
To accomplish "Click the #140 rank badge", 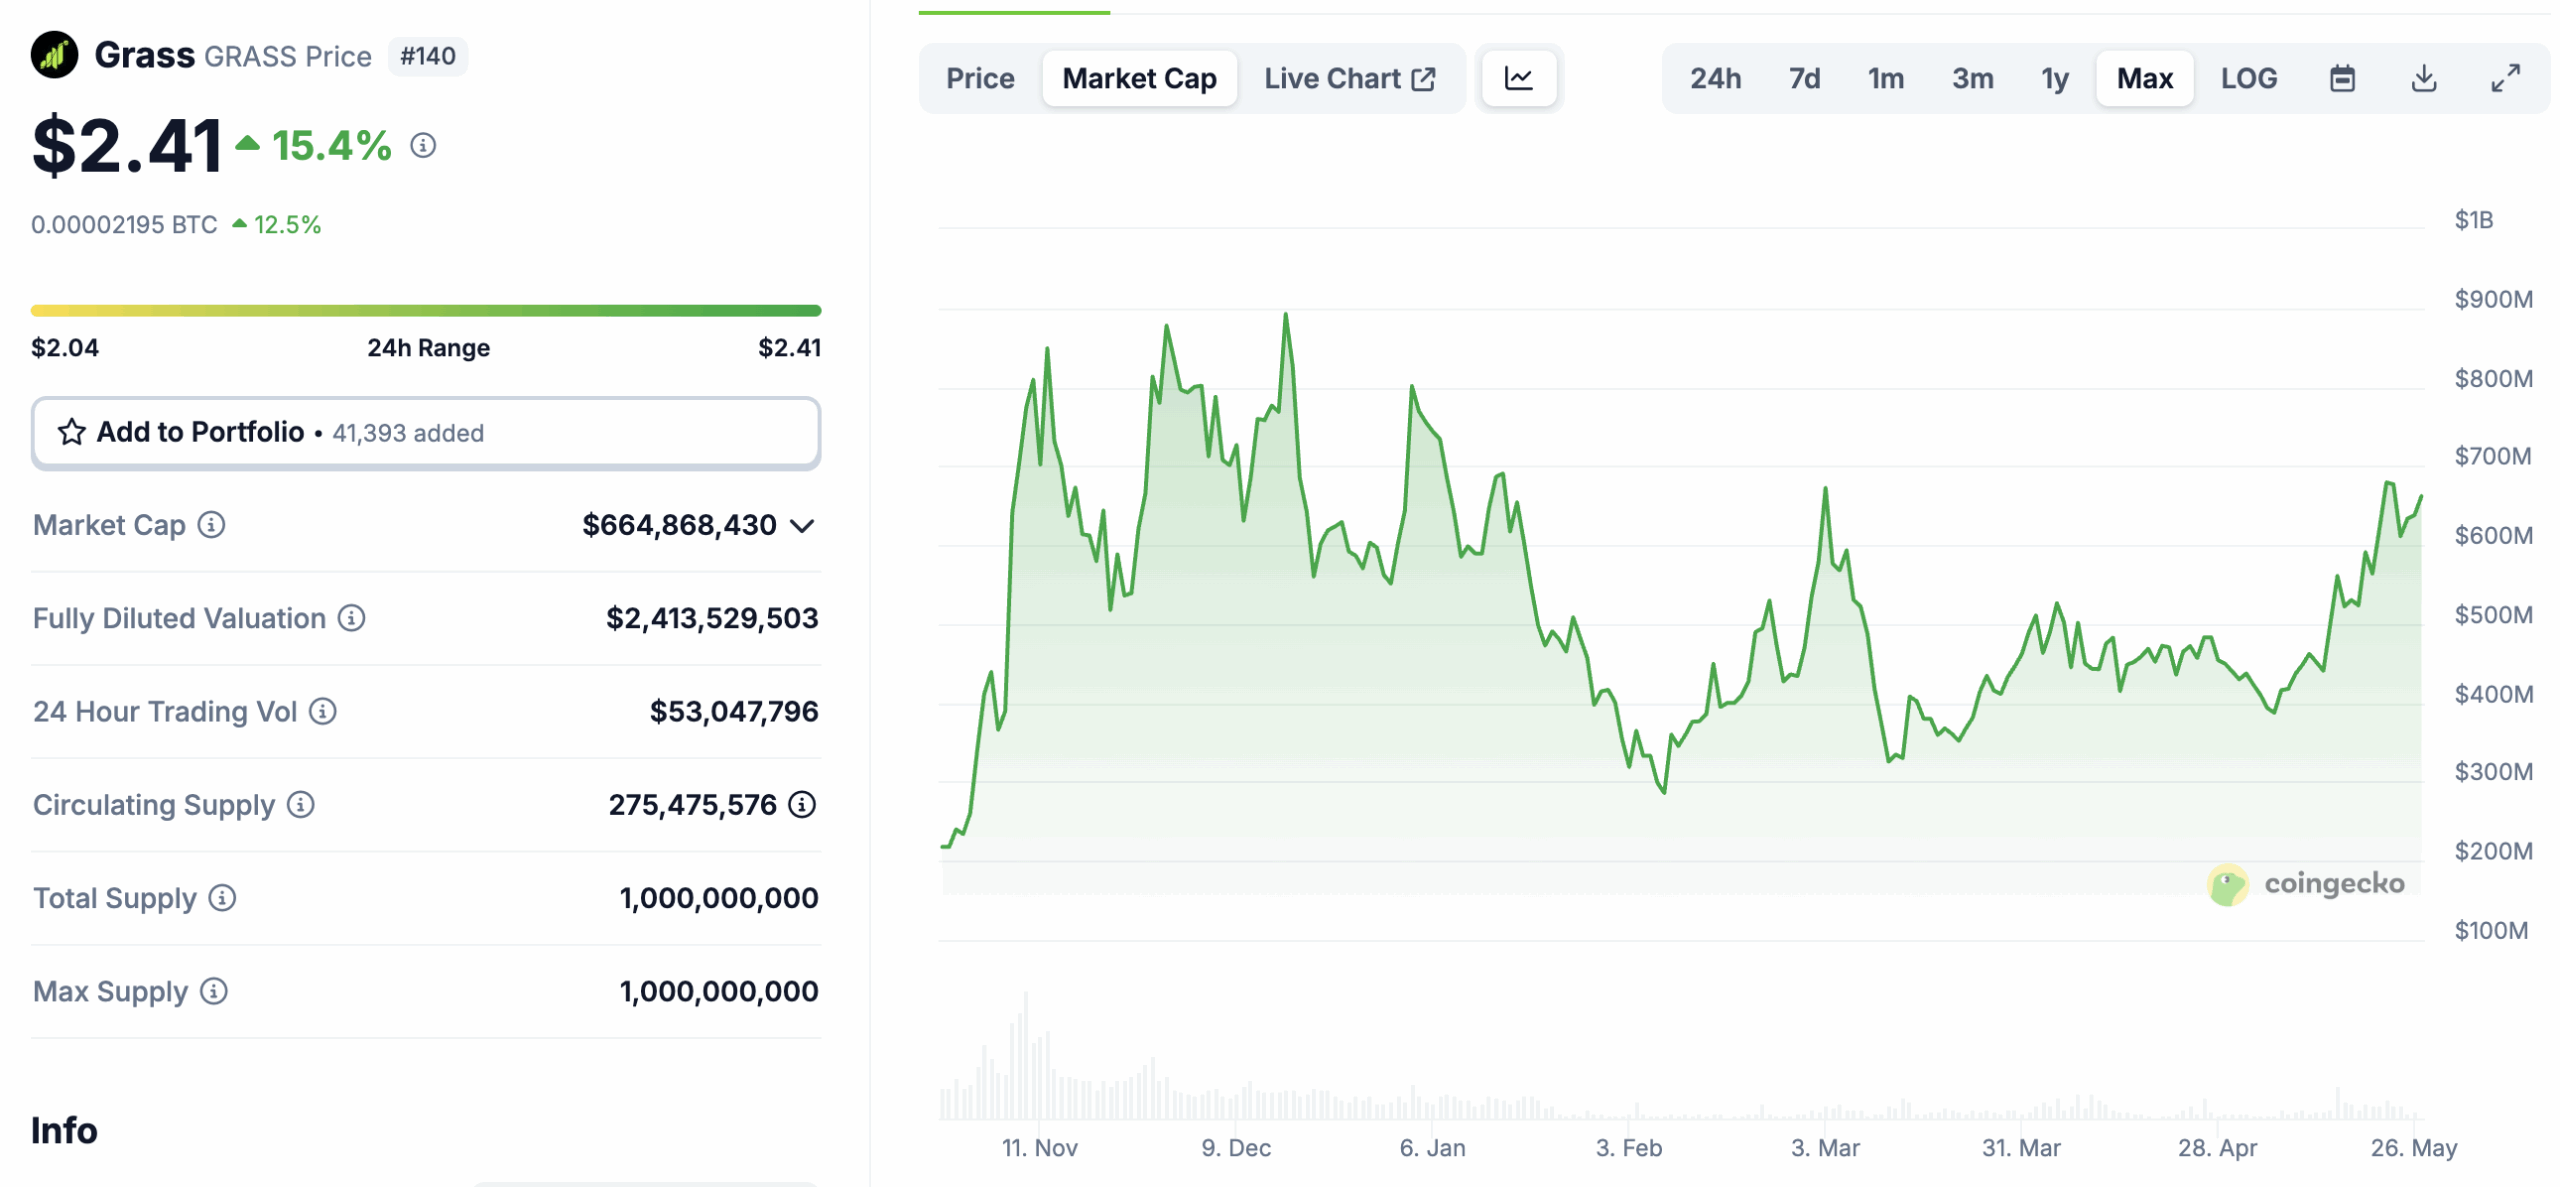I will pyautogui.click(x=428, y=56).
